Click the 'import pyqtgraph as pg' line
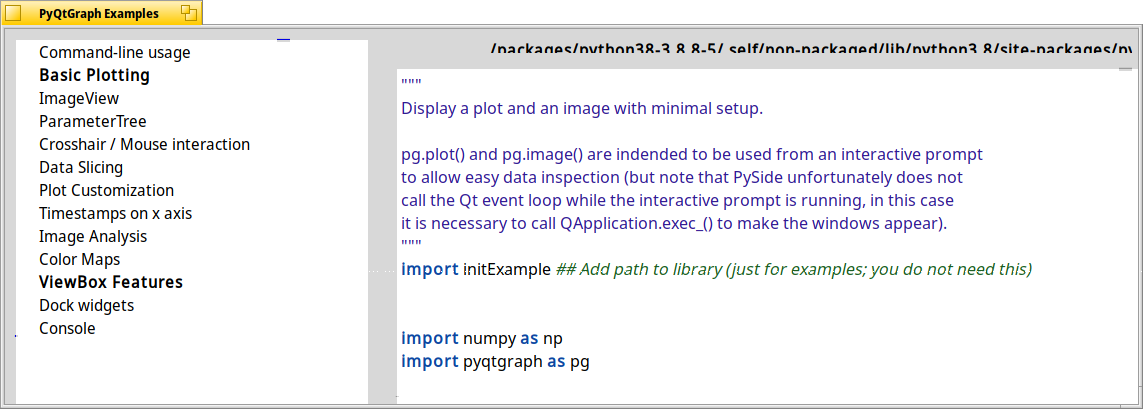 [495, 361]
